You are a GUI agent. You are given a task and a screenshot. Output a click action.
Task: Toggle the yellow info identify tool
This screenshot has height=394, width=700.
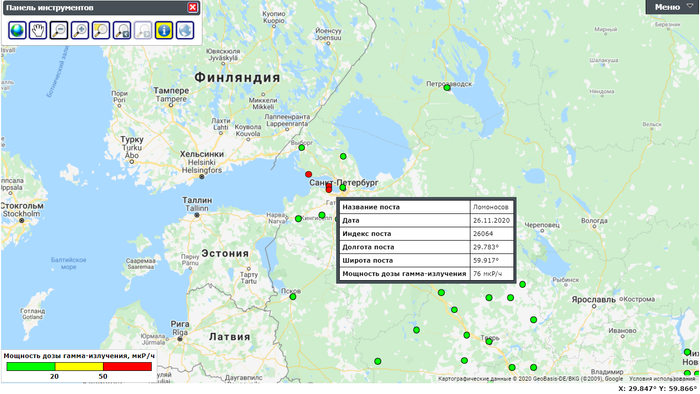coord(164,30)
